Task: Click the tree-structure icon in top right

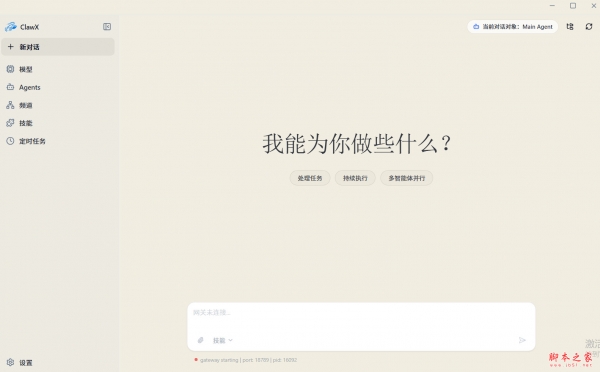Action: (x=570, y=26)
